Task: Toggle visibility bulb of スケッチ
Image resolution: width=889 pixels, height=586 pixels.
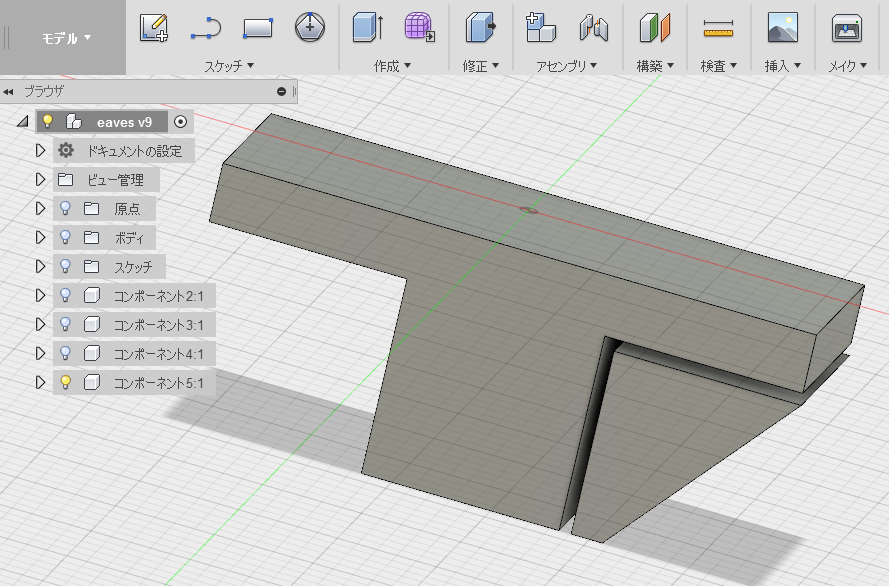Action: 65,266
